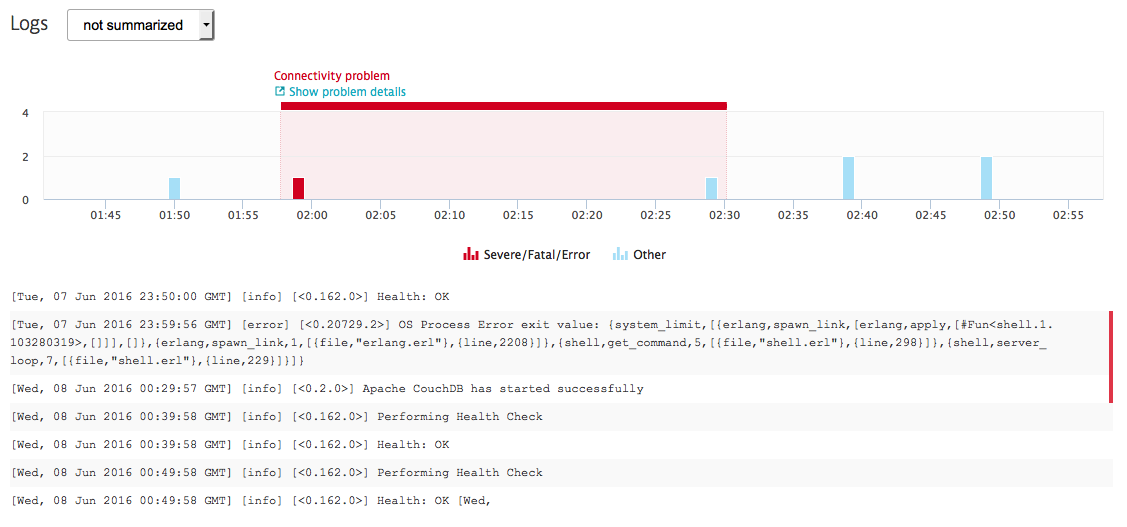
Task: Toggle the Severe/Fatal/Error legend entry
Action: pos(528,255)
